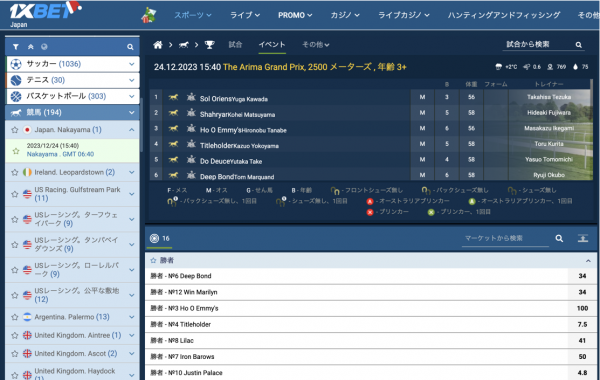The image size is (600, 380).
Task: Collapse Japan. Nakayama with its chevron
Action: click(132, 130)
